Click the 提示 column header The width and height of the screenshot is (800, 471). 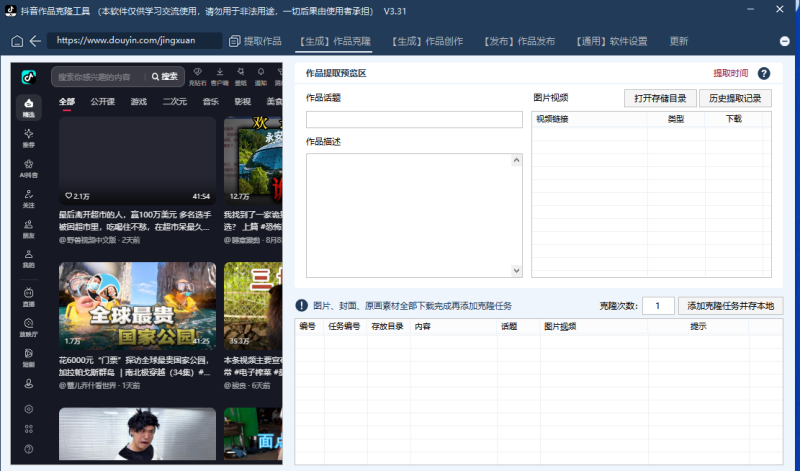click(x=698, y=326)
